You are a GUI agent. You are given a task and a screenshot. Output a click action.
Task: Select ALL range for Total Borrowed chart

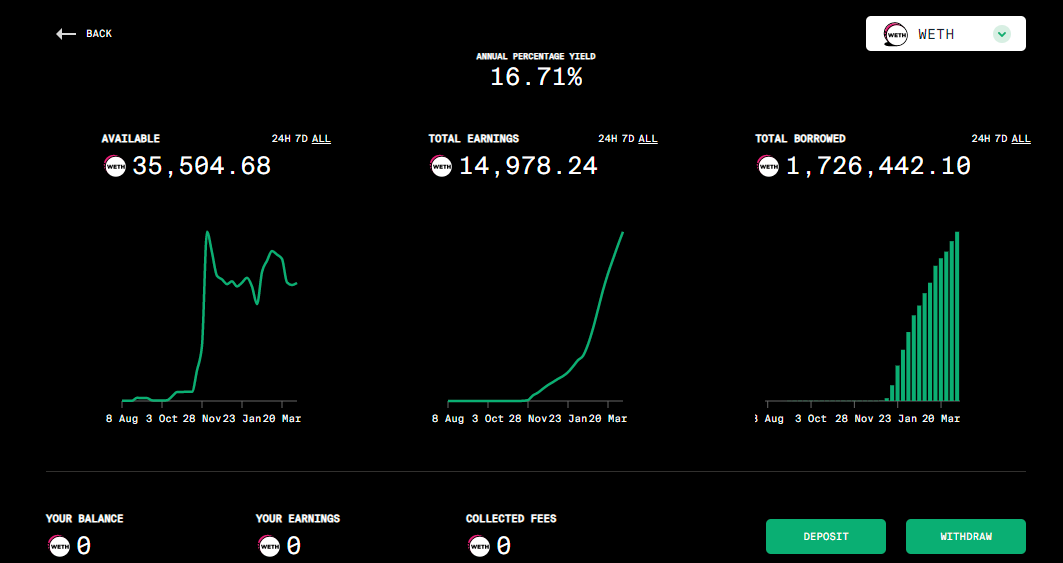1021,139
